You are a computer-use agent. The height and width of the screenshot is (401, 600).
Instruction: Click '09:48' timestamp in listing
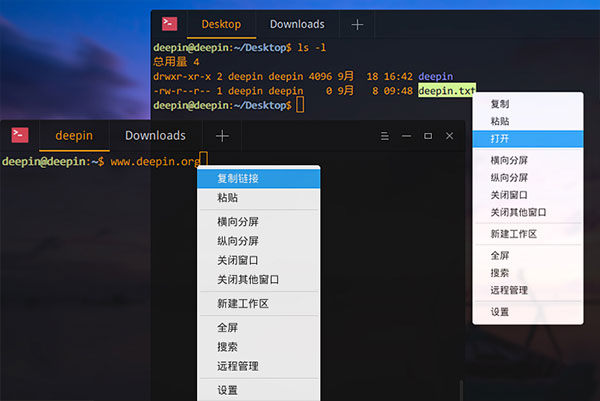(x=398, y=91)
